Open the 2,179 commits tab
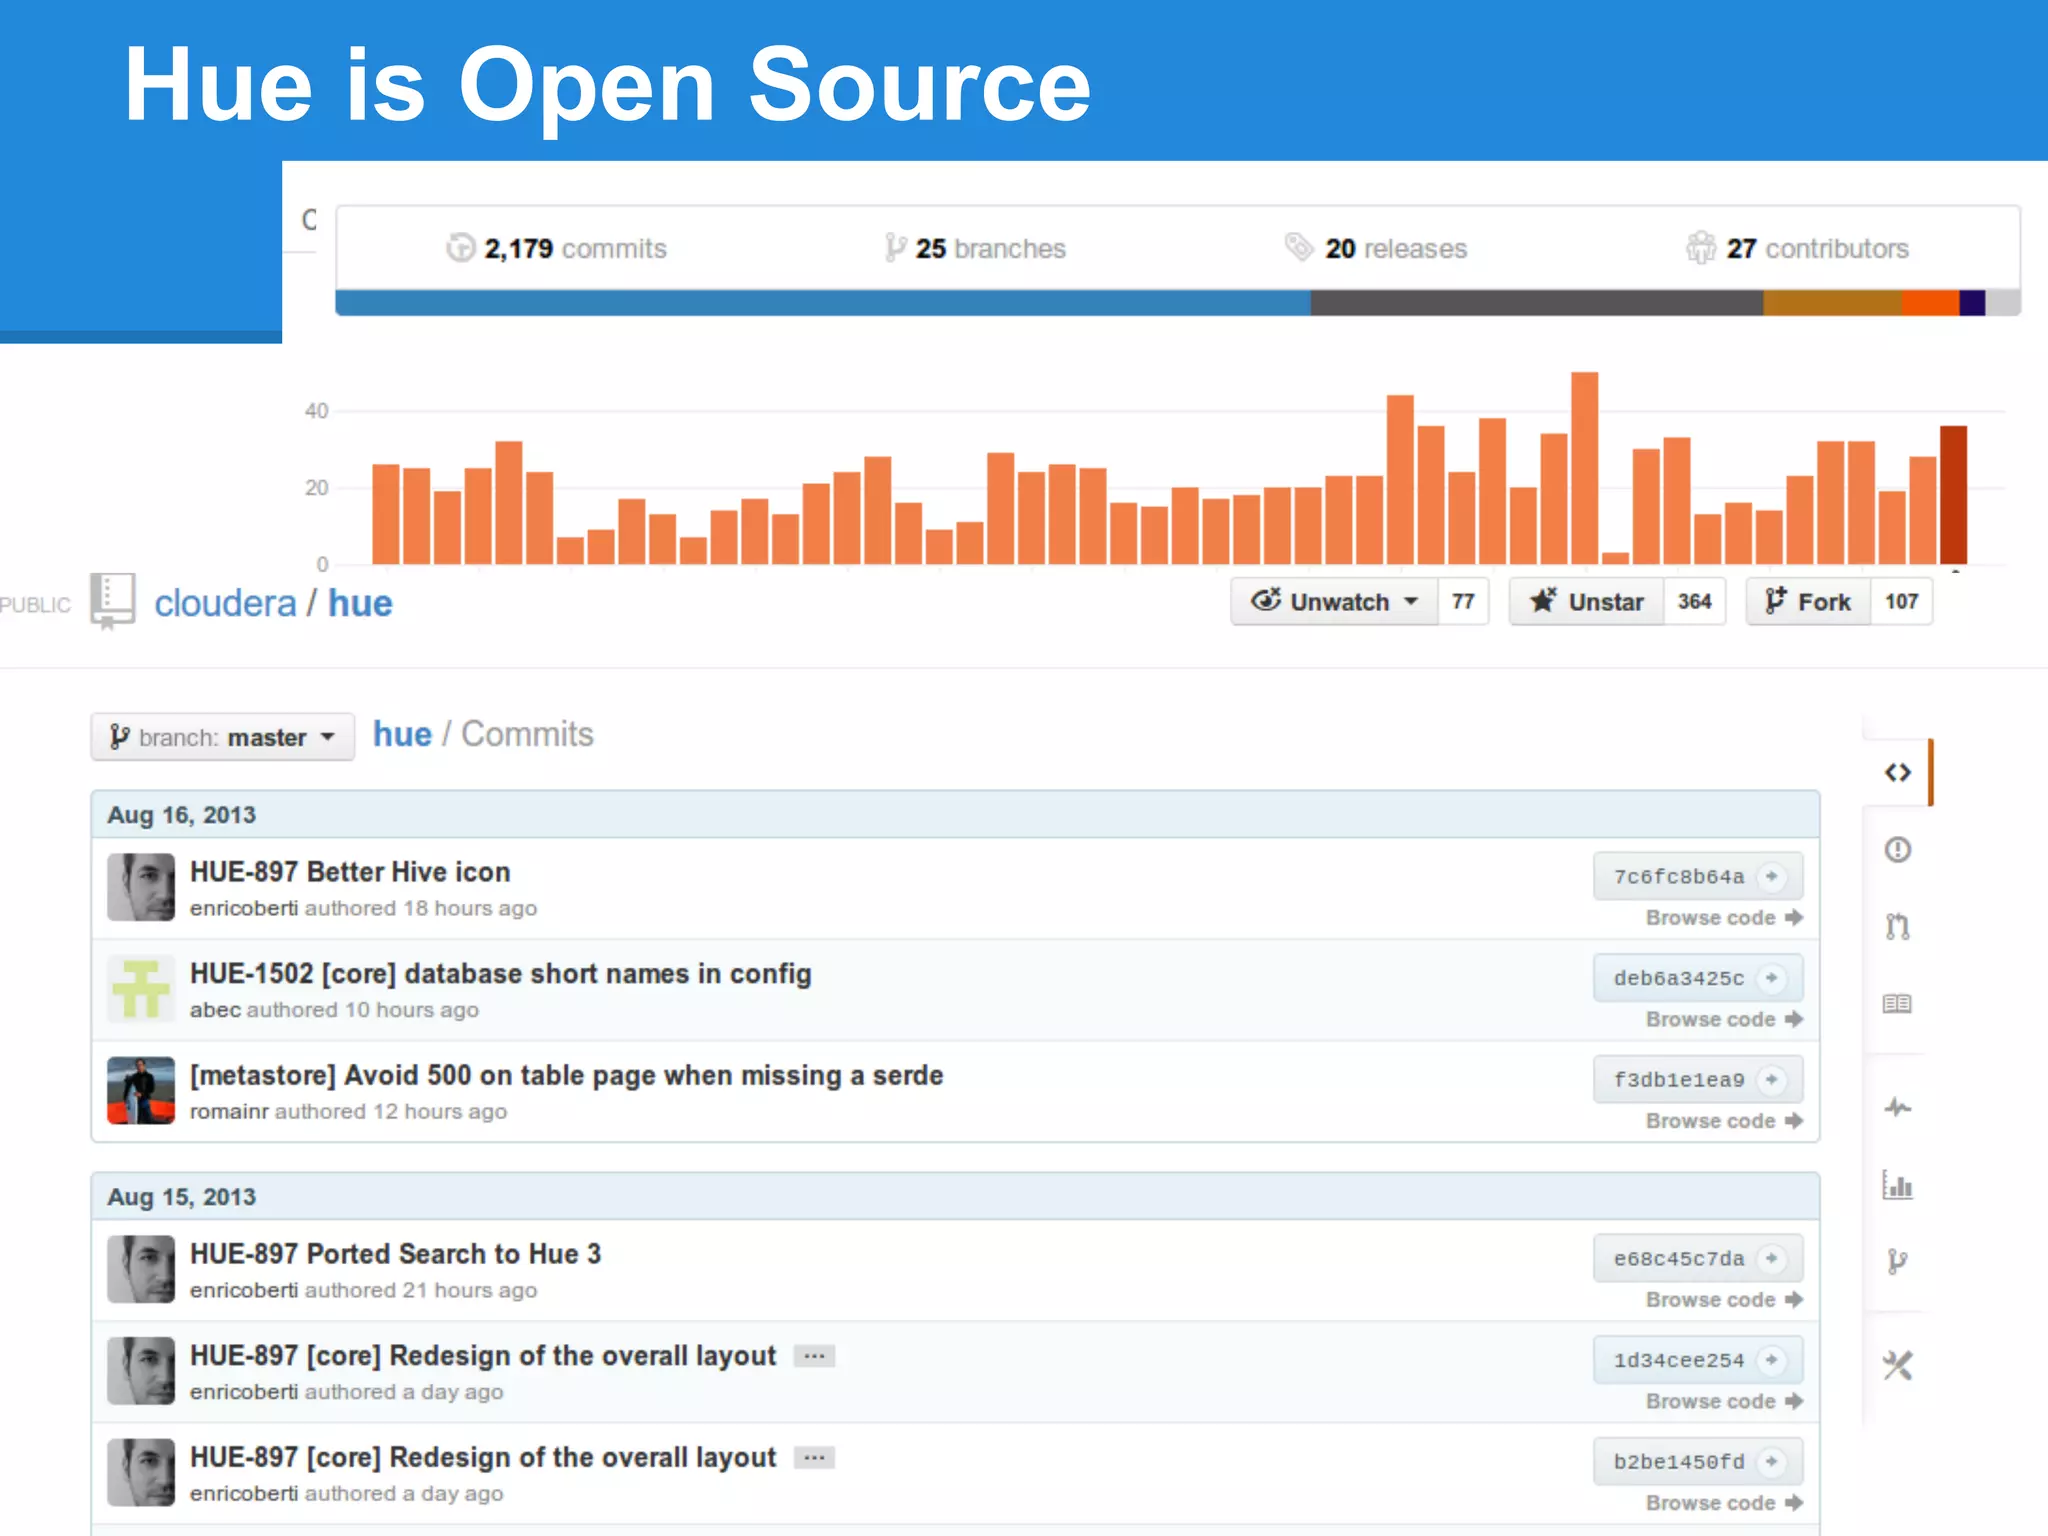Screen dimensions: 2048x1536 point(557,248)
